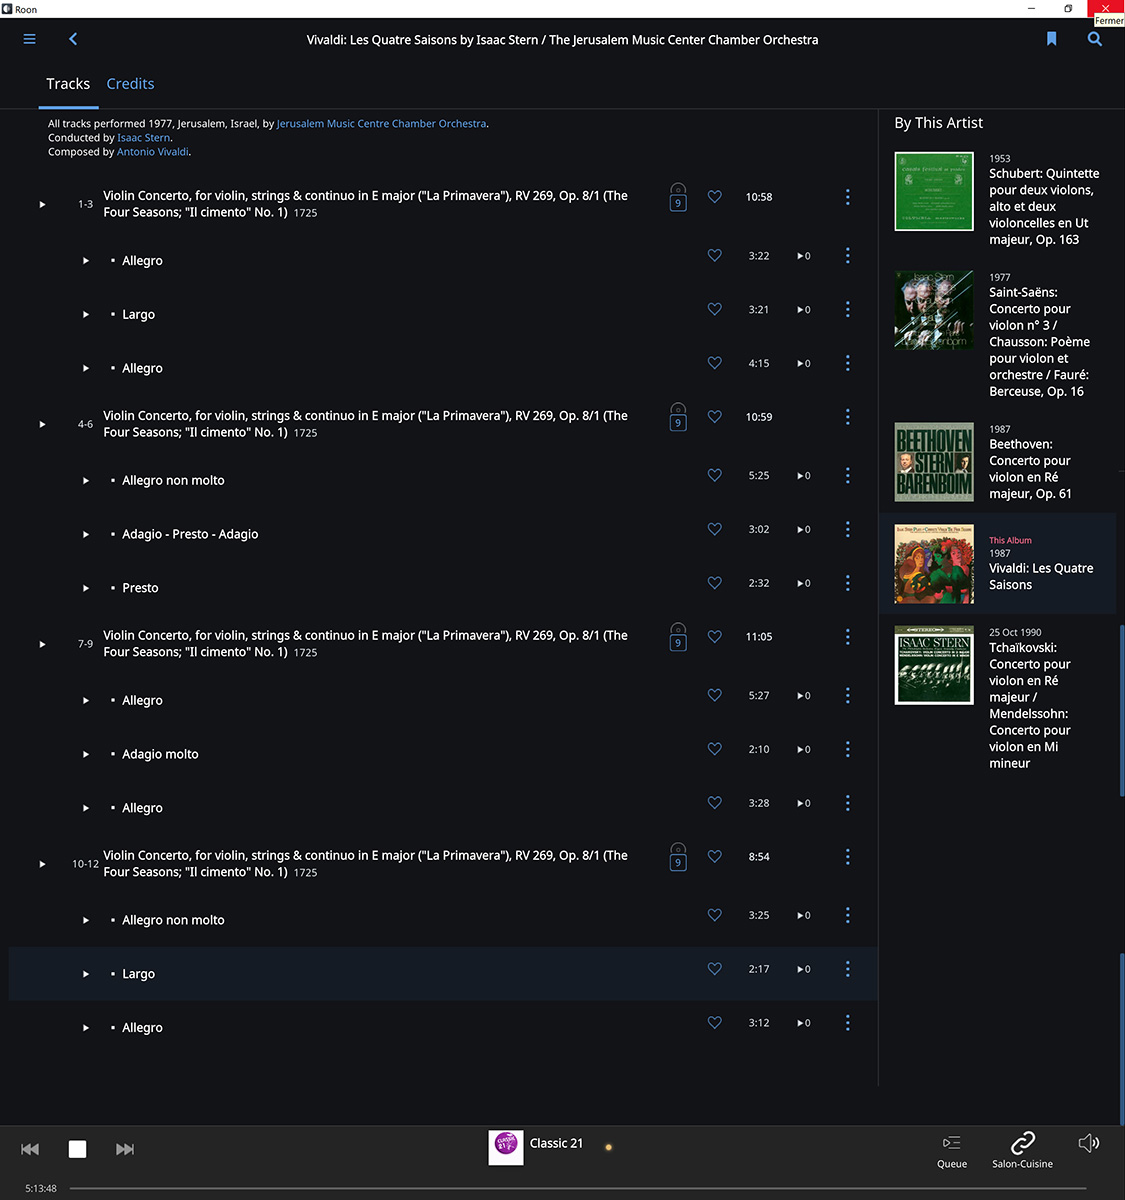Open search with the magnifier icon
The width and height of the screenshot is (1125, 1200).
(1095, 39)
